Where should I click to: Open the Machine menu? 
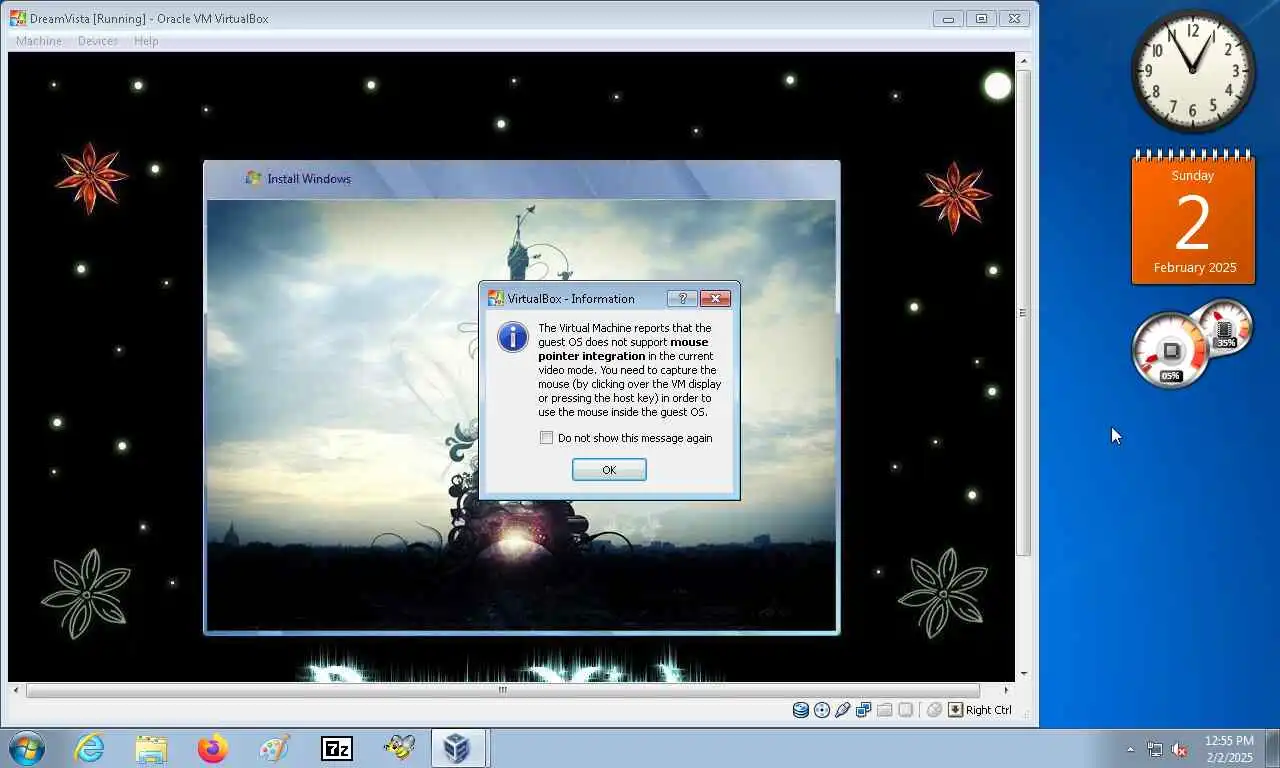point(39,41)
